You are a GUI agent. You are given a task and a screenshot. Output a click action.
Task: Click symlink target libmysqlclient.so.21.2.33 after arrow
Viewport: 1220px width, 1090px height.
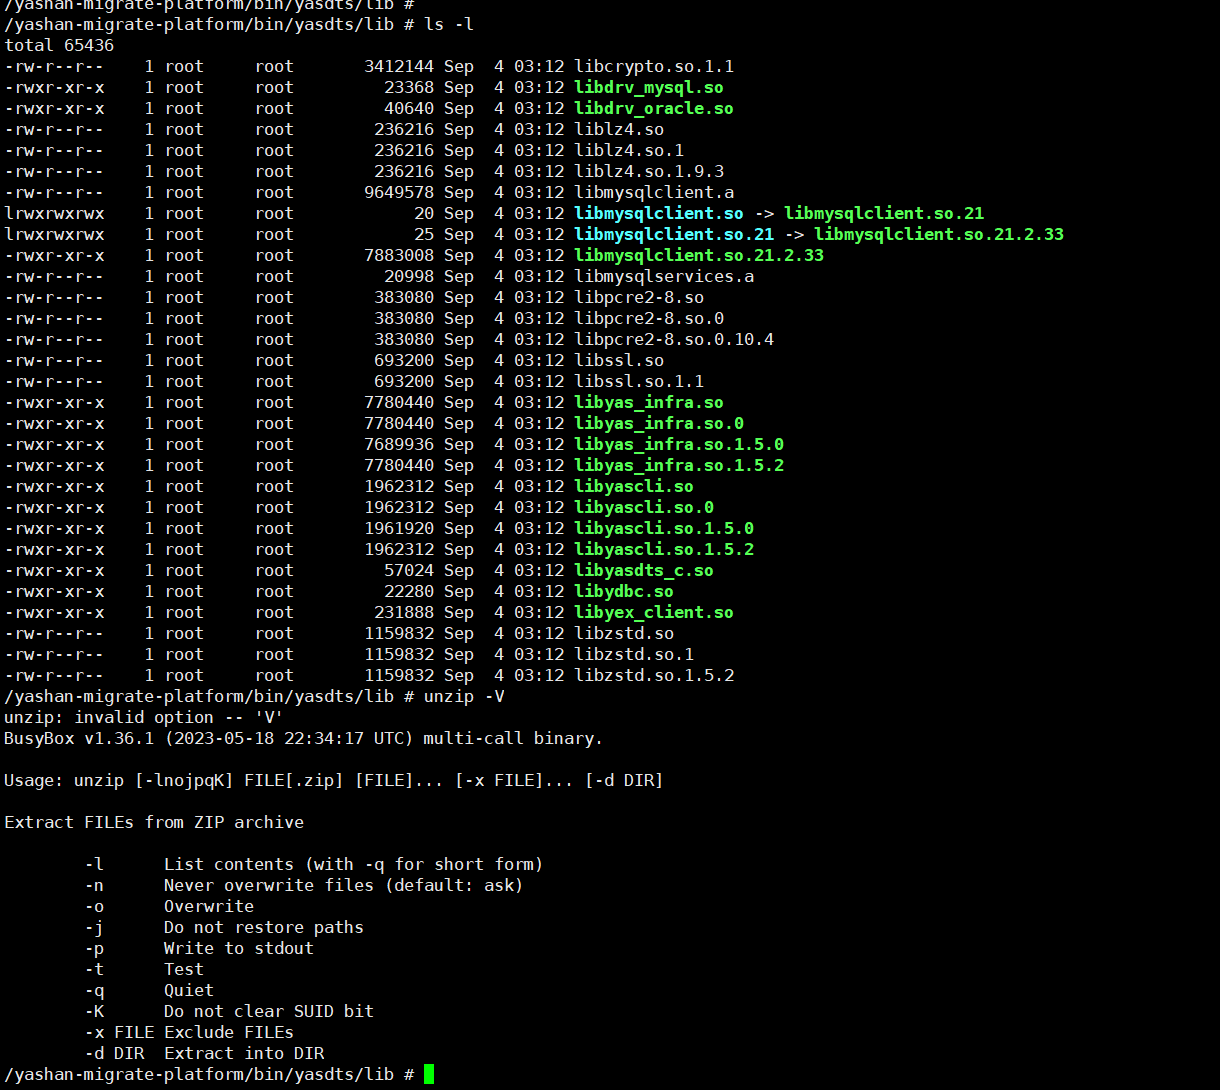pyautogui.click(x=938, y=234)
